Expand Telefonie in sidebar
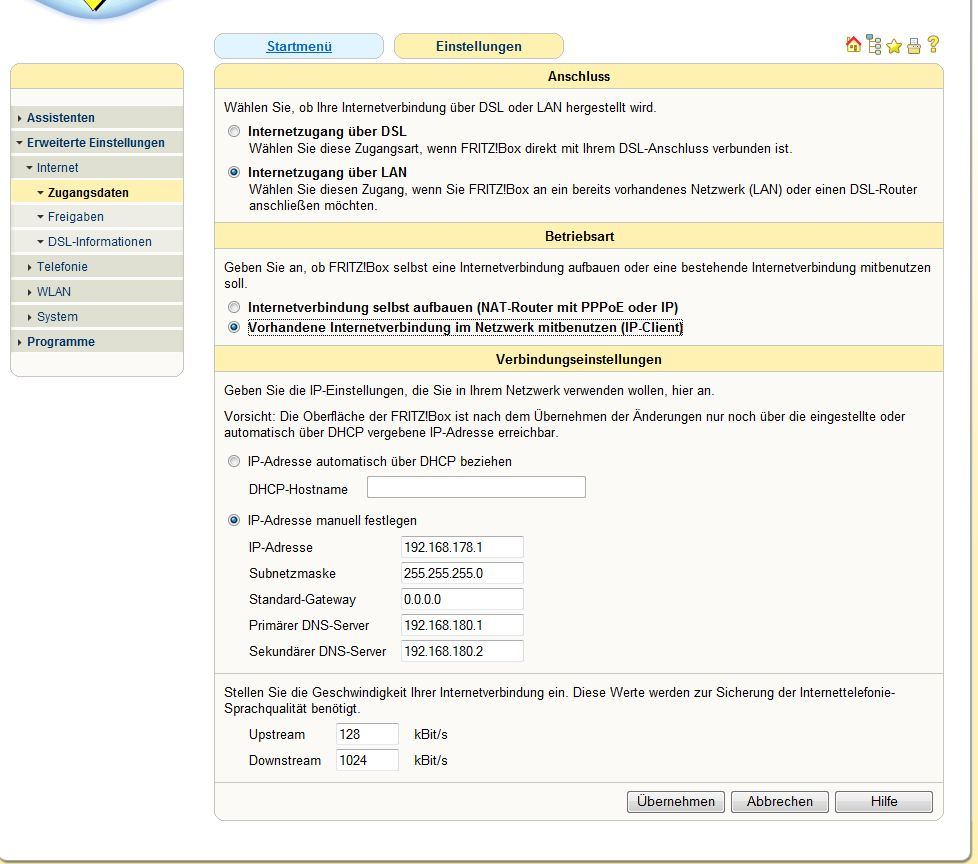 pos(97,266)
